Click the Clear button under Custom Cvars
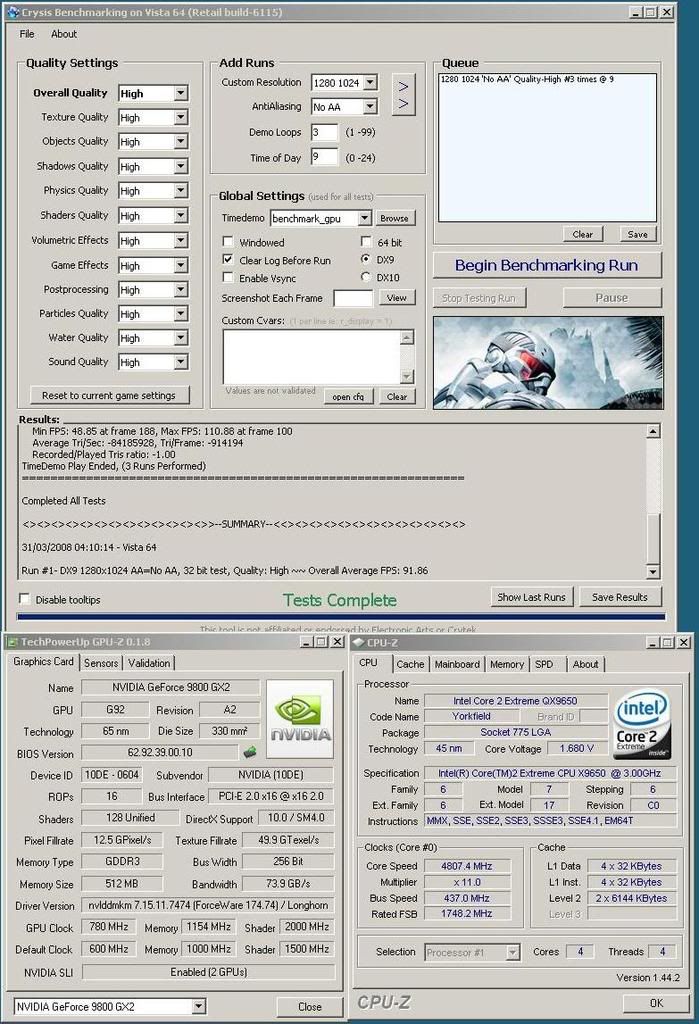This screenshot has width=699, height=1024. (397, 396)
